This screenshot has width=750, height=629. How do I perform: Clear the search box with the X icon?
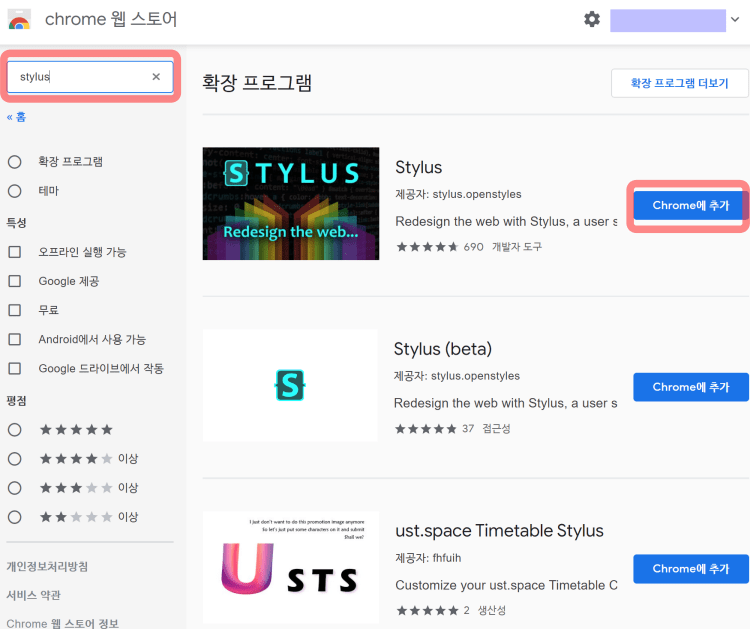click(x=156, y=77)
